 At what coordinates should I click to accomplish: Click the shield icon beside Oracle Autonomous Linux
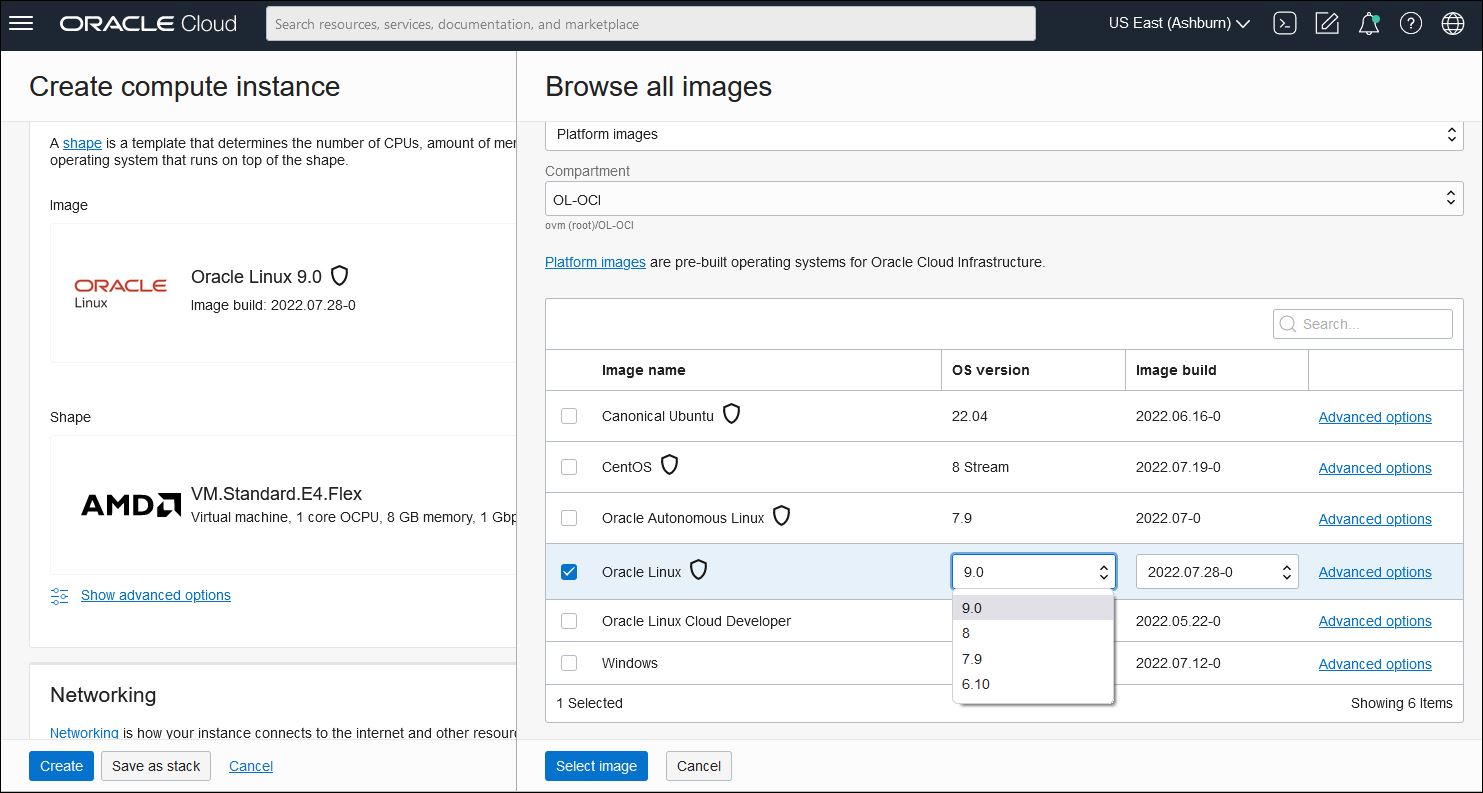click(781, 516)
